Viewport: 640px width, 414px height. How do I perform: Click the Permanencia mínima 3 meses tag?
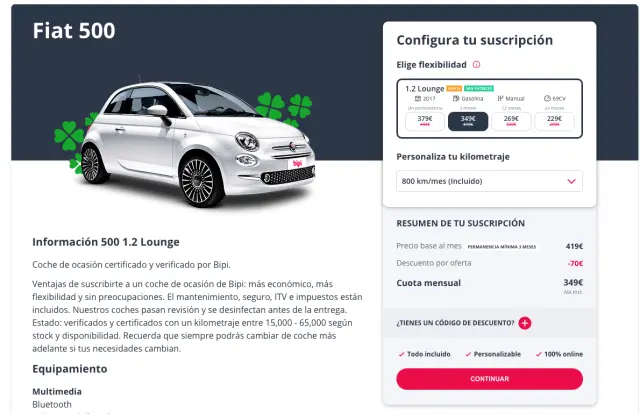tap(502, 247)
